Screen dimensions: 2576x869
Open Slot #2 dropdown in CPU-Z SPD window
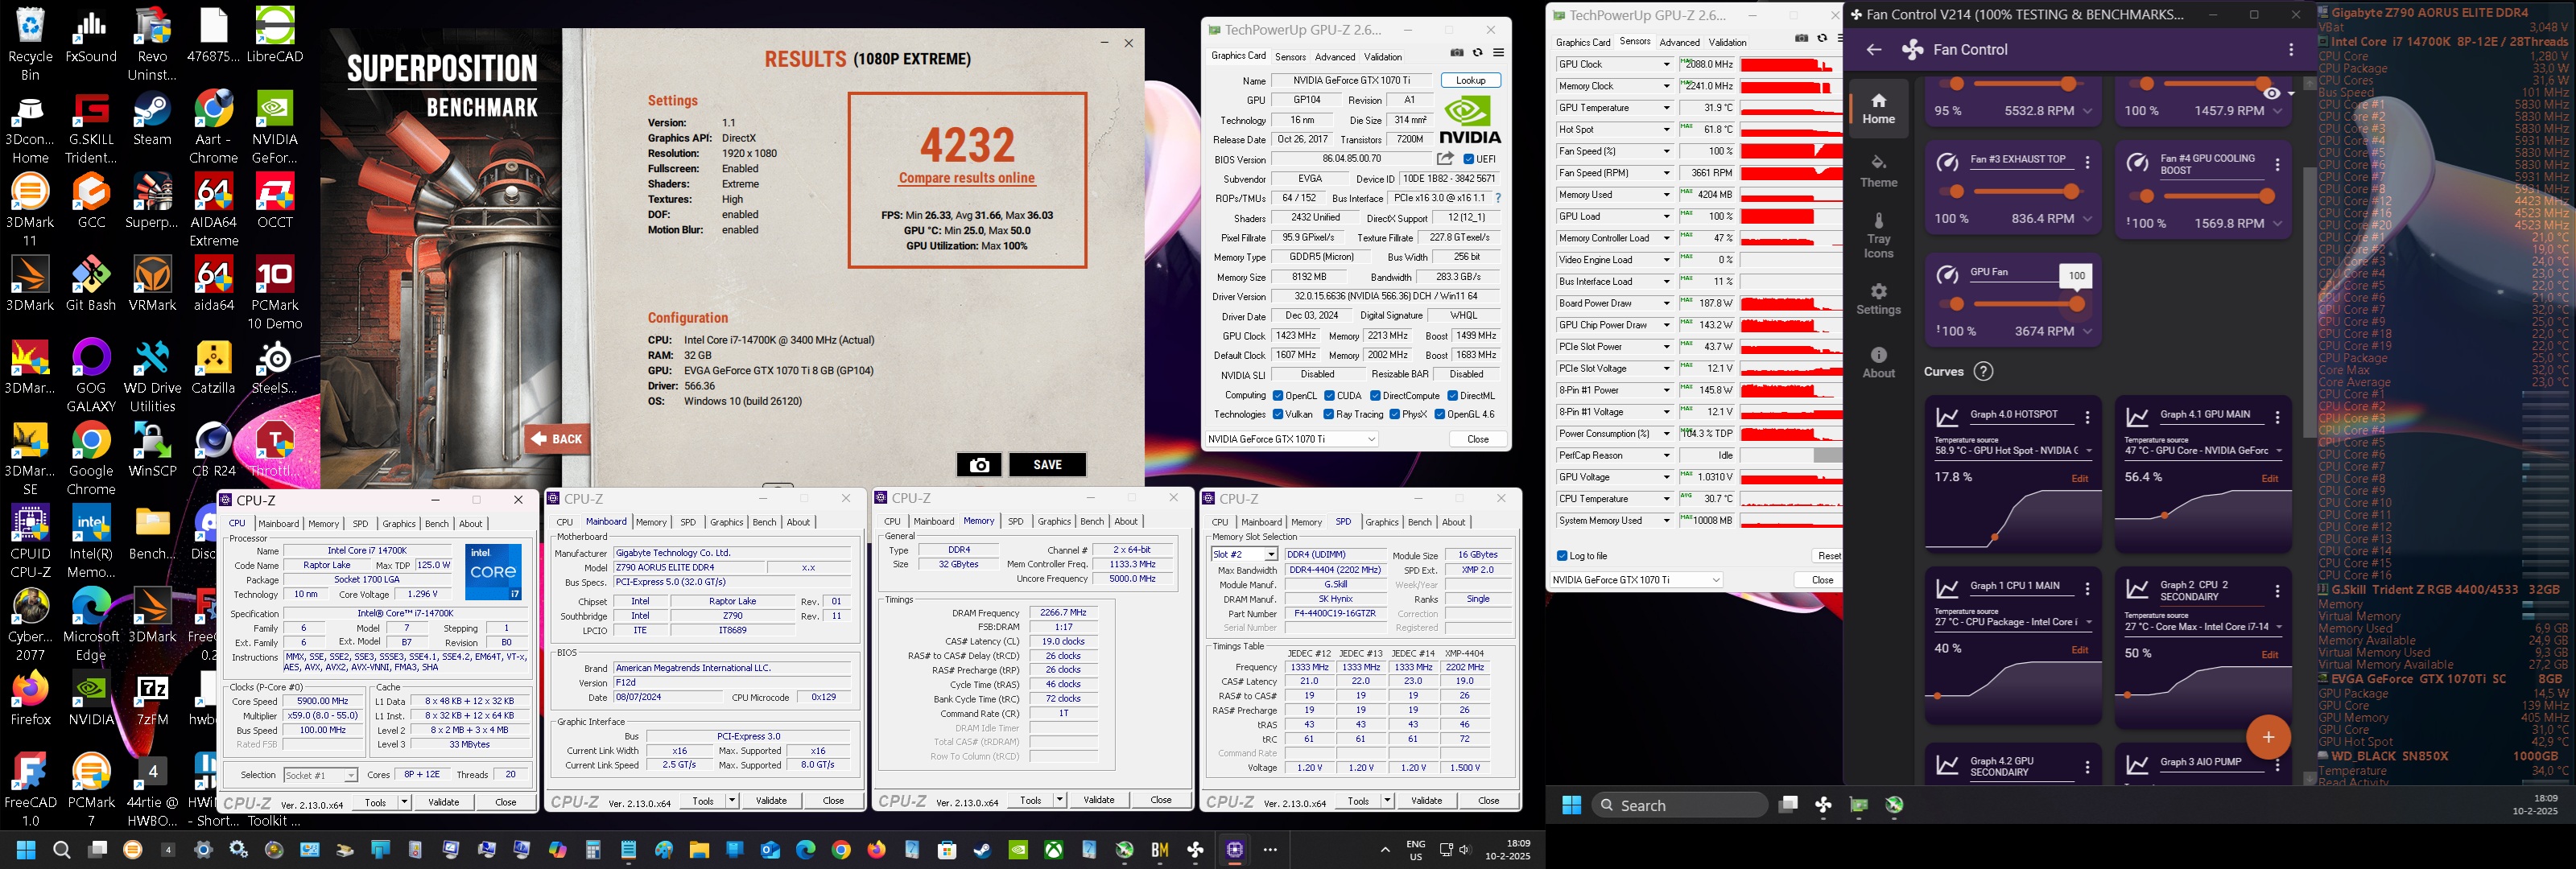point(1244,554)
